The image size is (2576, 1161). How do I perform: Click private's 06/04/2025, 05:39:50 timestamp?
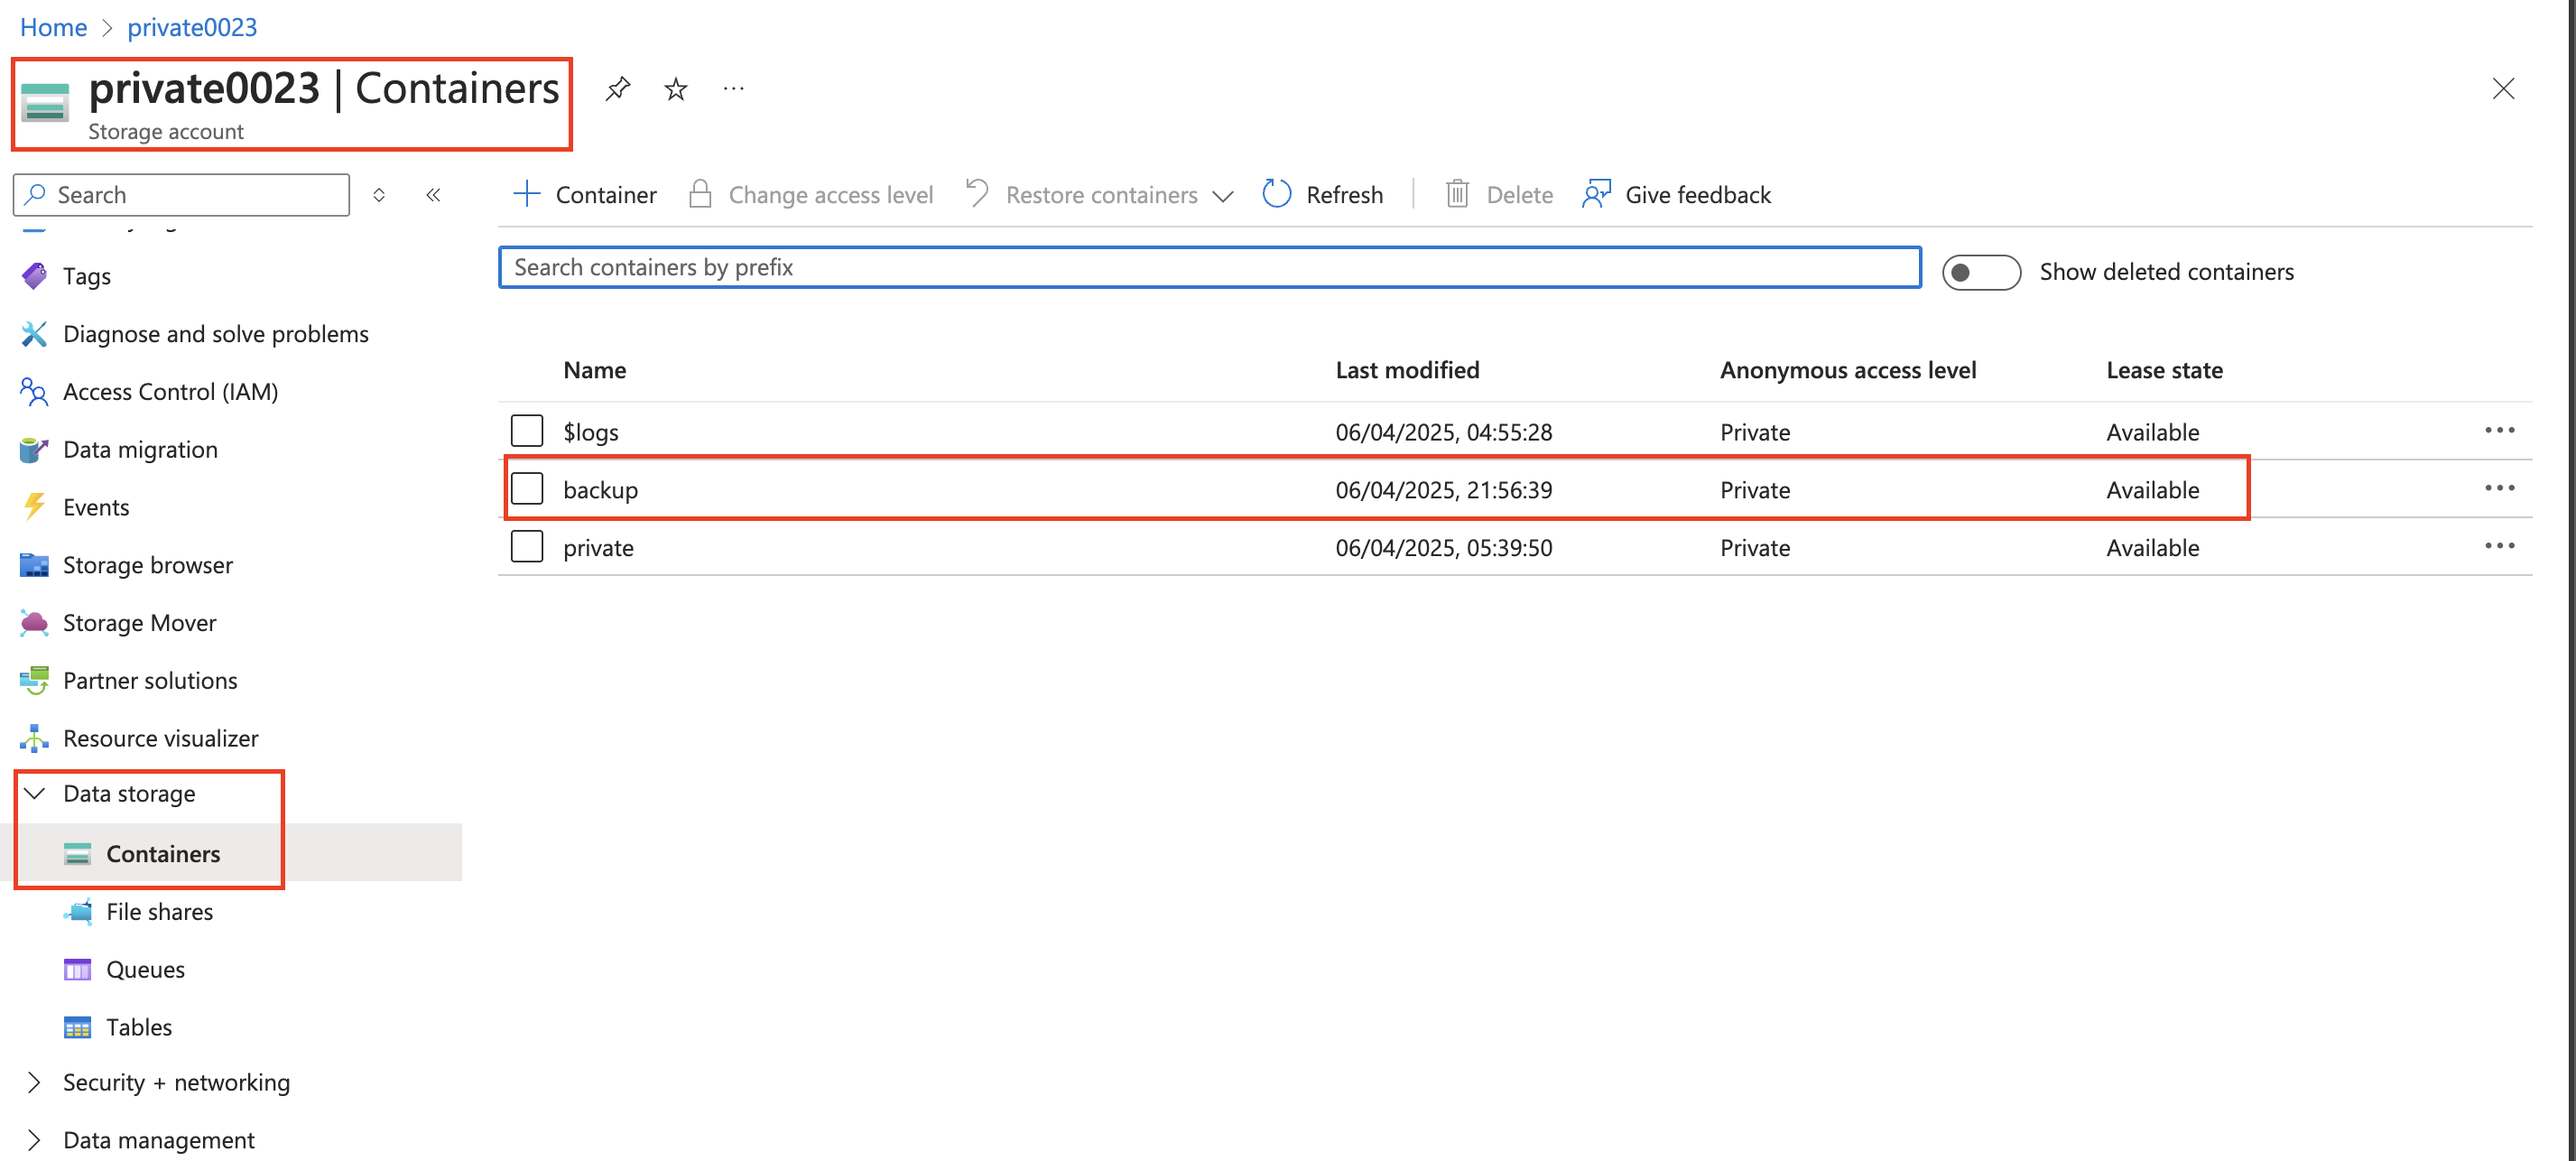point(1443,548)
